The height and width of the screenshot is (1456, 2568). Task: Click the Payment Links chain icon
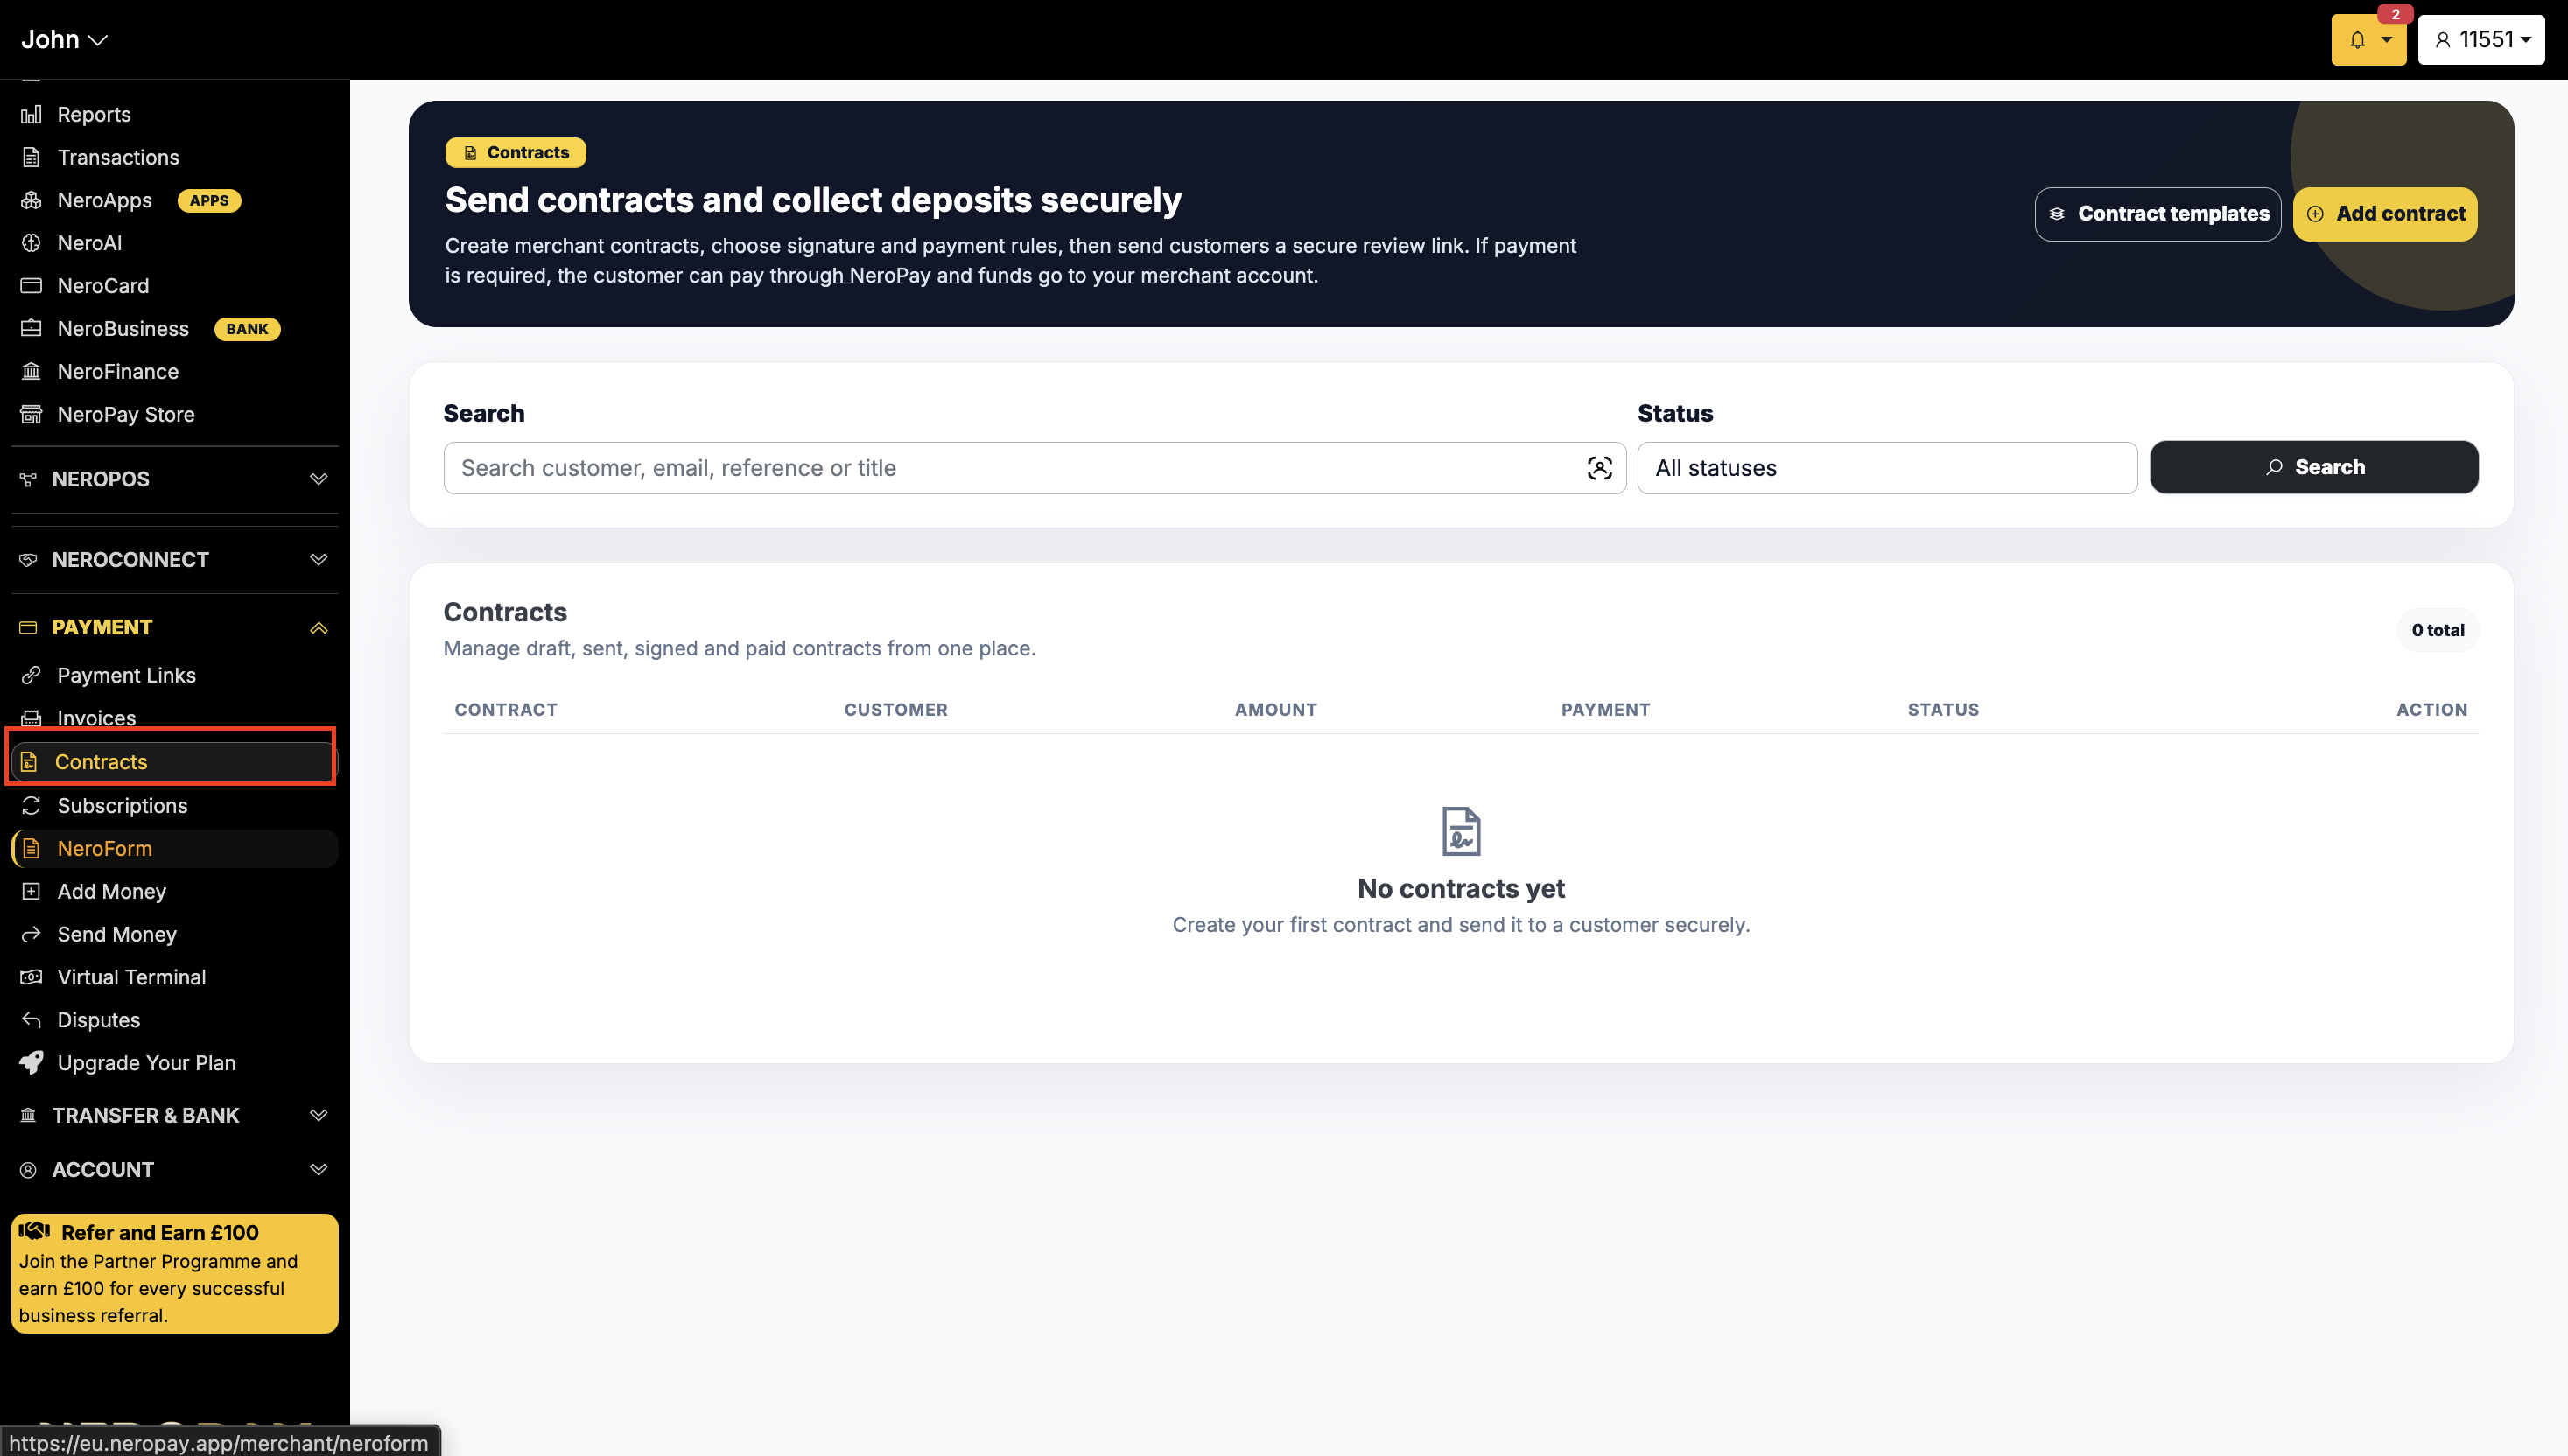click(31, 675)
